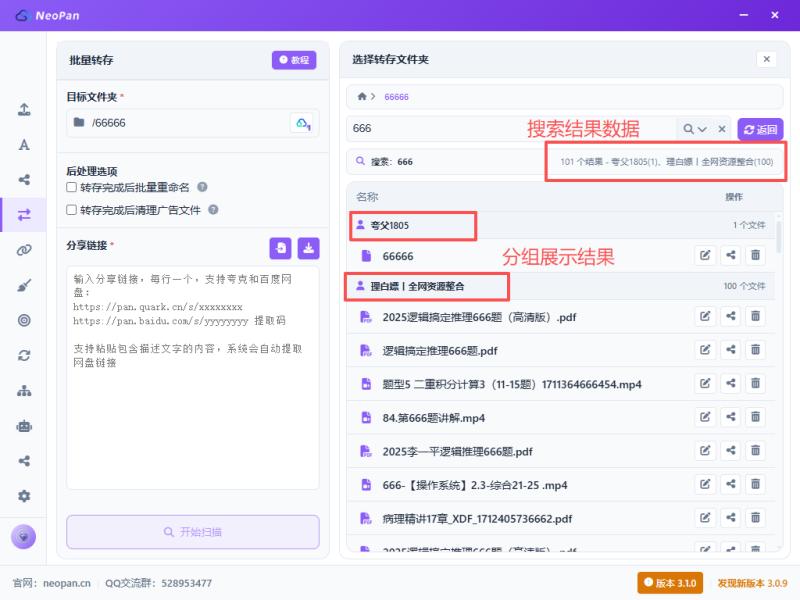
Task: Enable 转存完成后批量重命名 checkbox
Action: pos(72,187)
